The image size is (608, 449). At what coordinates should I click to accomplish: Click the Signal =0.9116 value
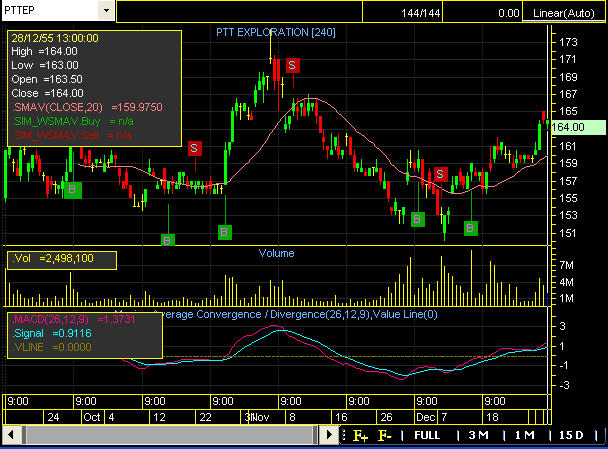pyautogui.click(x=52, y=333)
